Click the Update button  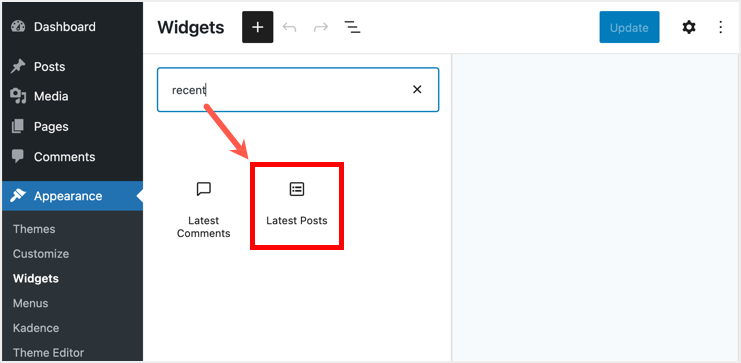[629, 27]
